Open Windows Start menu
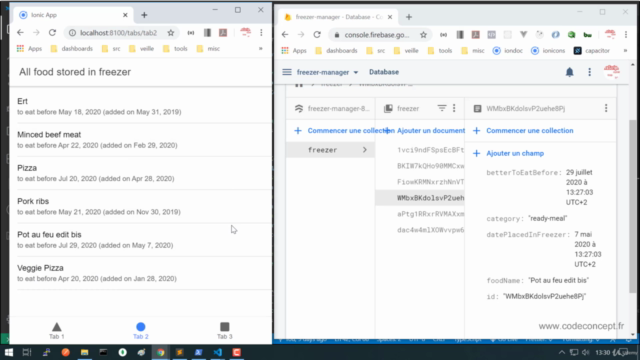This screenshot has height=360, width=640. (x=9, y=352)
